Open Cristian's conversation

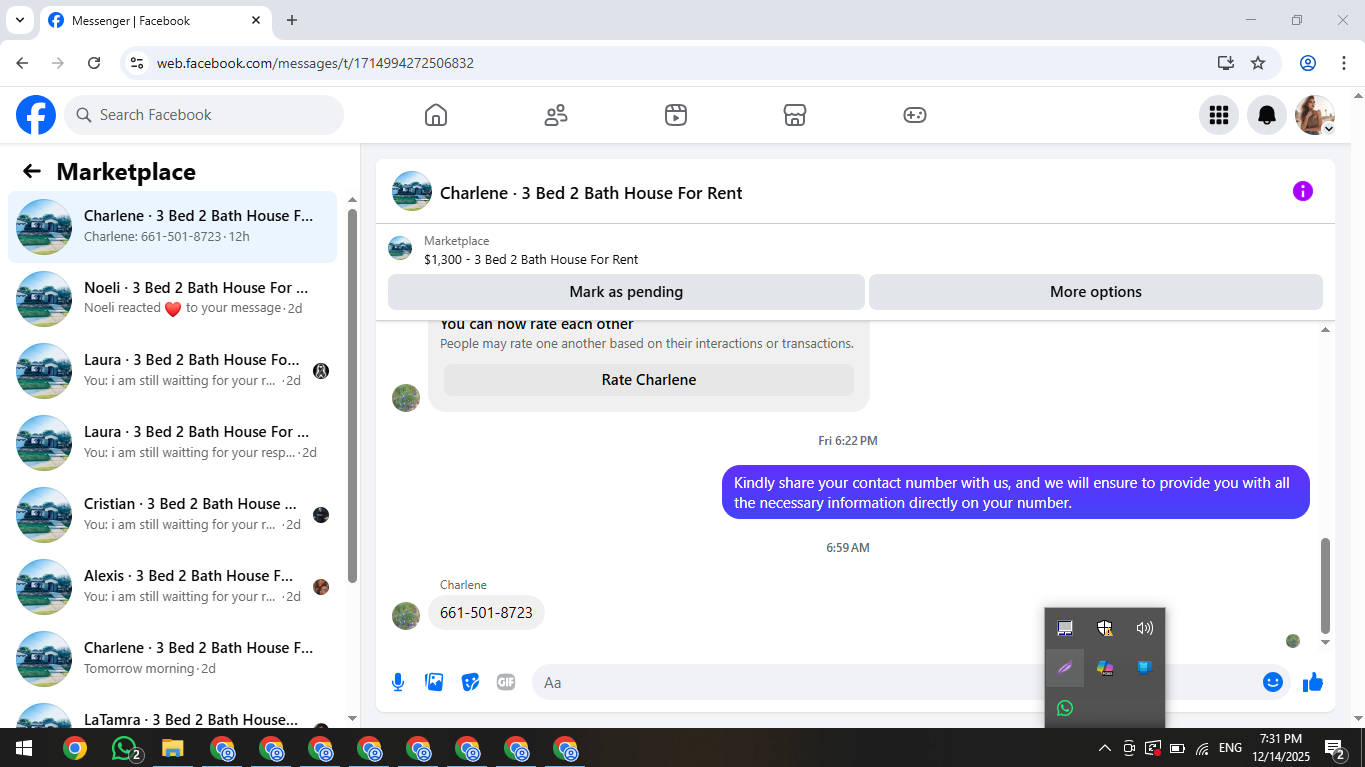[x=172, y=515]
